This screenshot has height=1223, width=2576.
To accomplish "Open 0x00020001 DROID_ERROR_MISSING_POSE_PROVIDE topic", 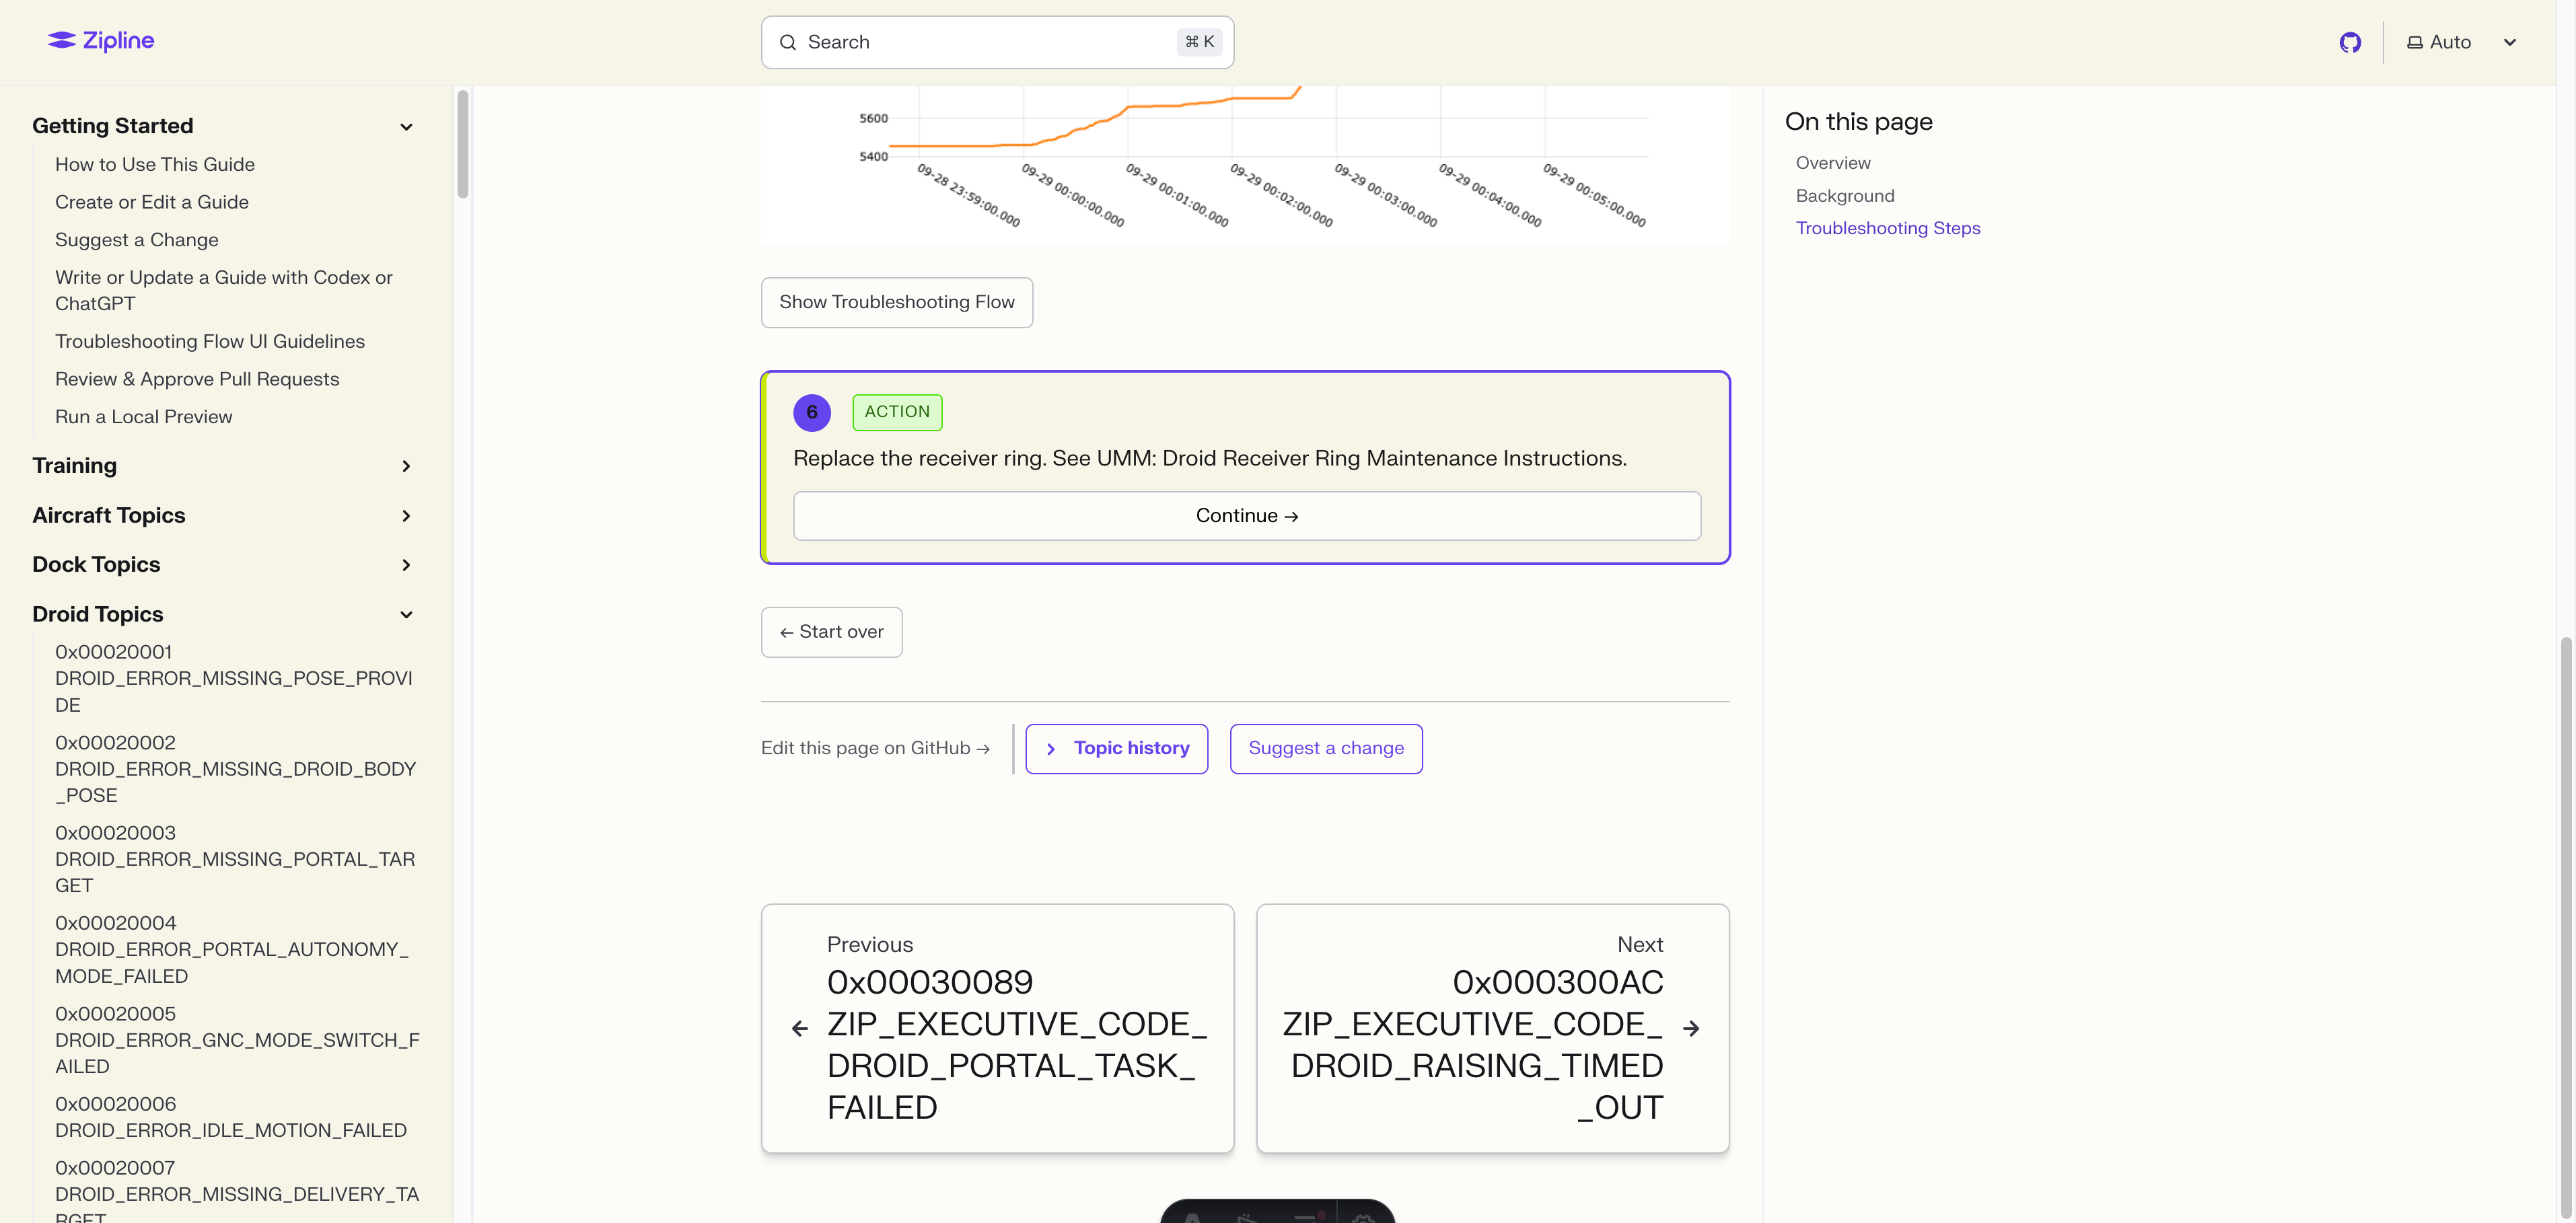I will (x=234, y=678).
